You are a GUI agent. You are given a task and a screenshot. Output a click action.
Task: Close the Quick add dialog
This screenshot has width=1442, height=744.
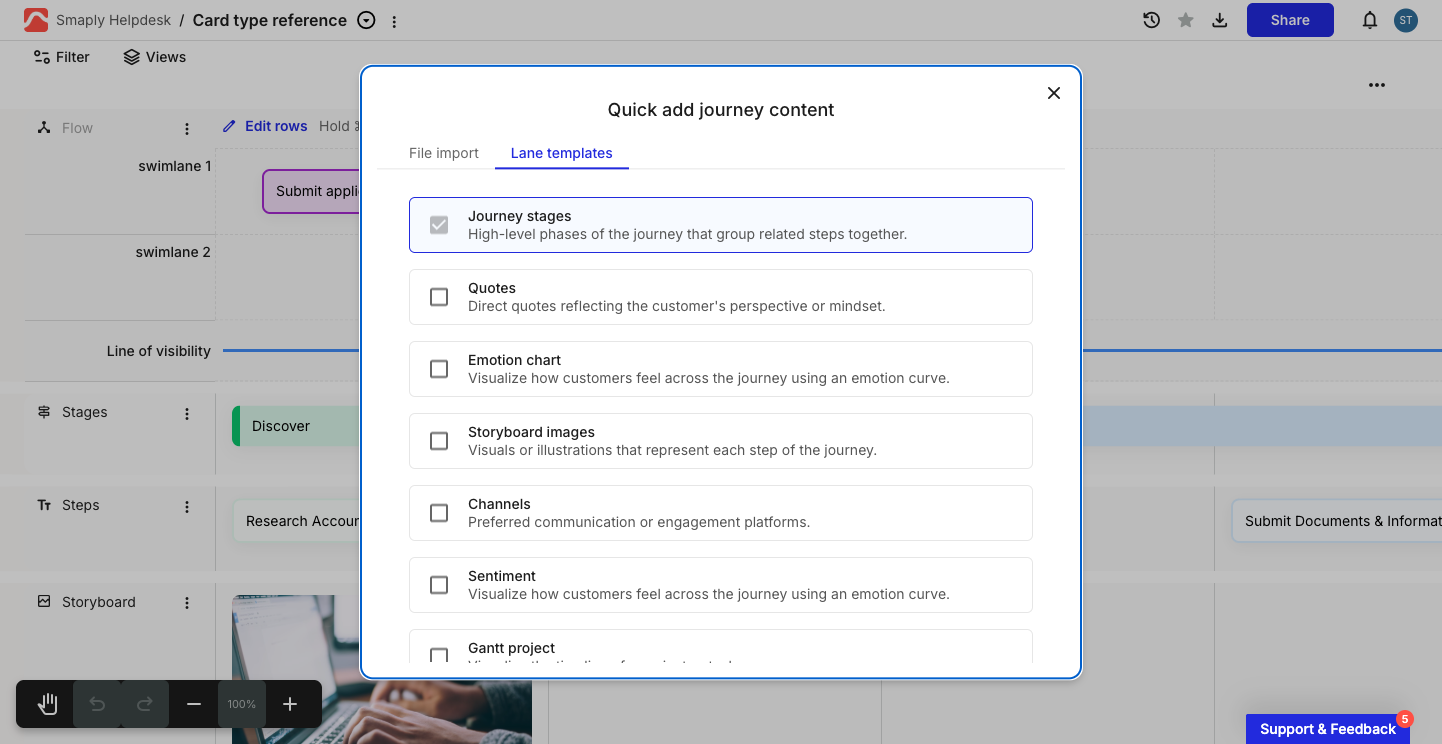(1053, 93)
